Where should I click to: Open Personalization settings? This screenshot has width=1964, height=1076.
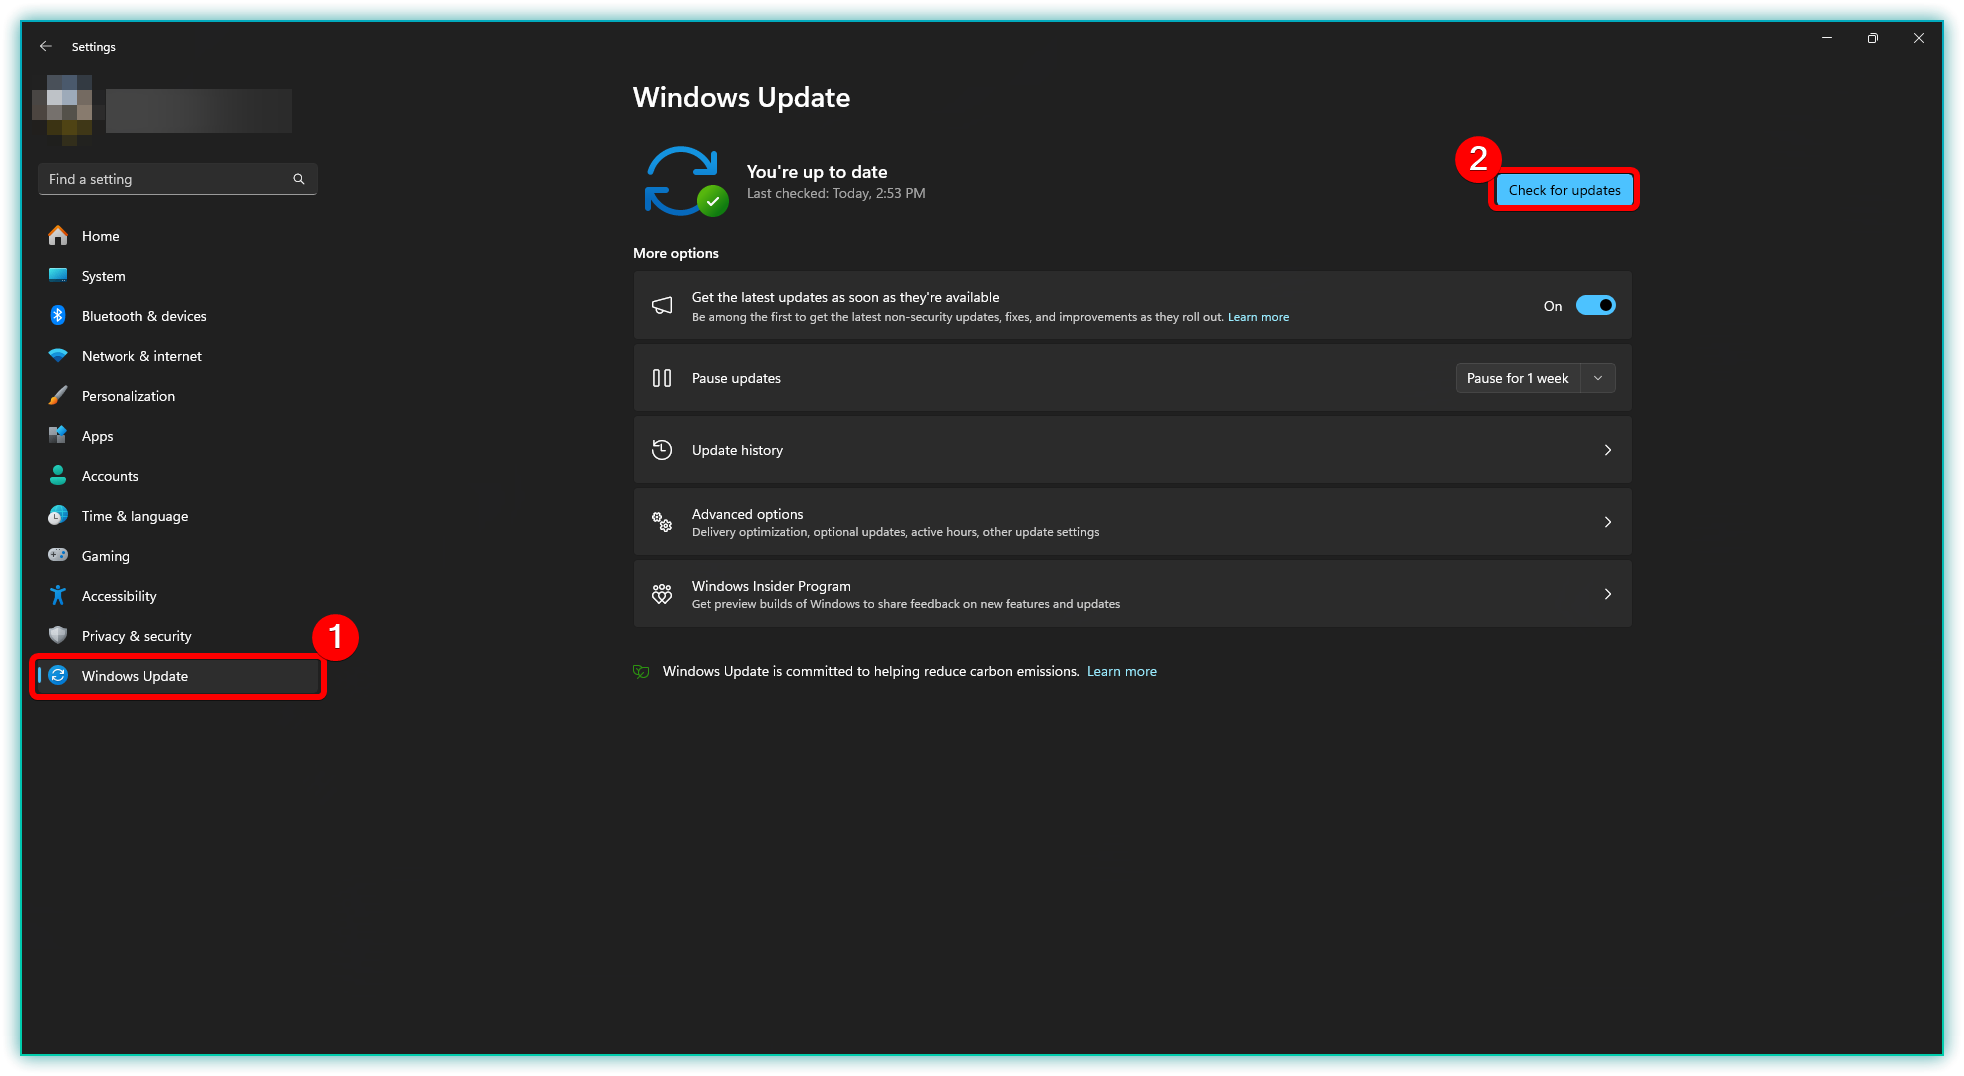point(178,396)
